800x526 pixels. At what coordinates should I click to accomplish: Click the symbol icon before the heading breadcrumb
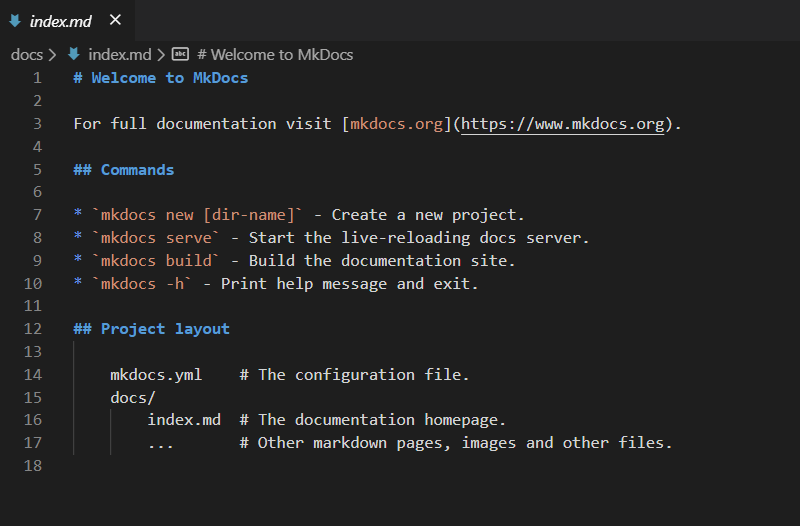click(180, 54)
